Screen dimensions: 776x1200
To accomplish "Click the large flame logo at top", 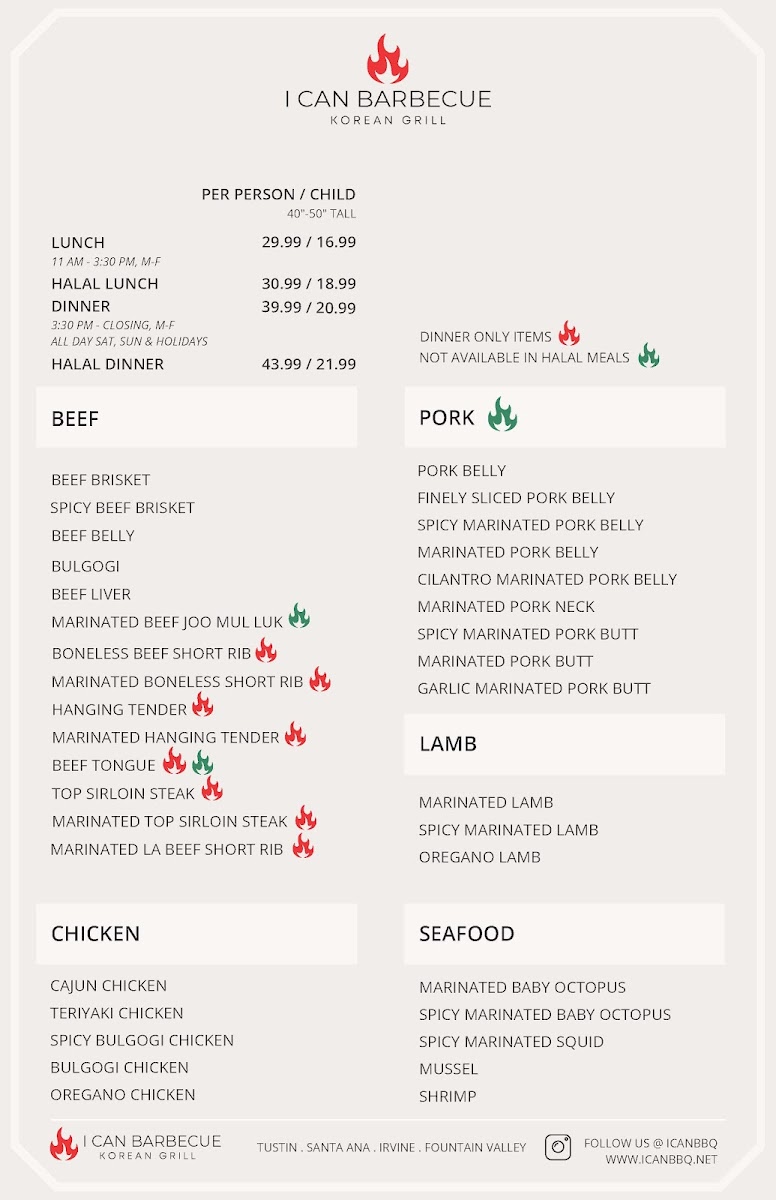I will pyautogui.click(x=387, y=60).
